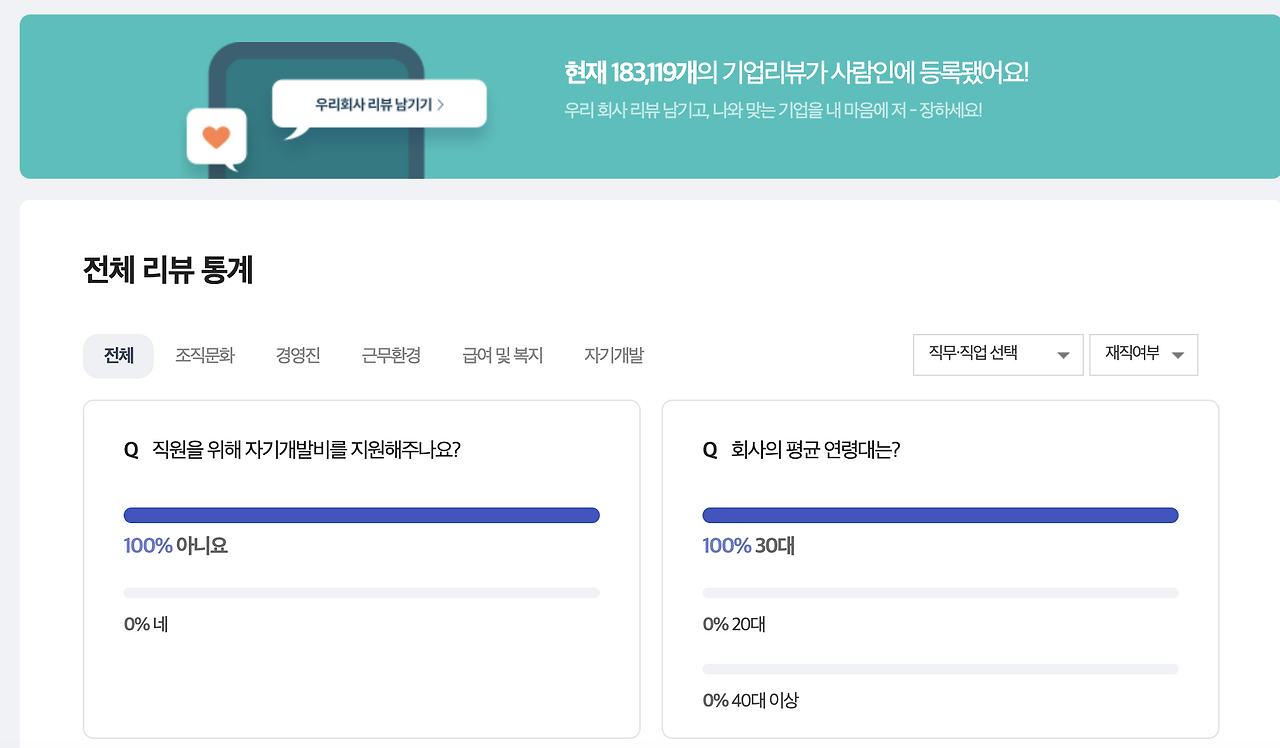Click the Q icon beside 자기개발비 question
The width and height of the screenshot is (1280, 748).
click(x=131, y=450)
